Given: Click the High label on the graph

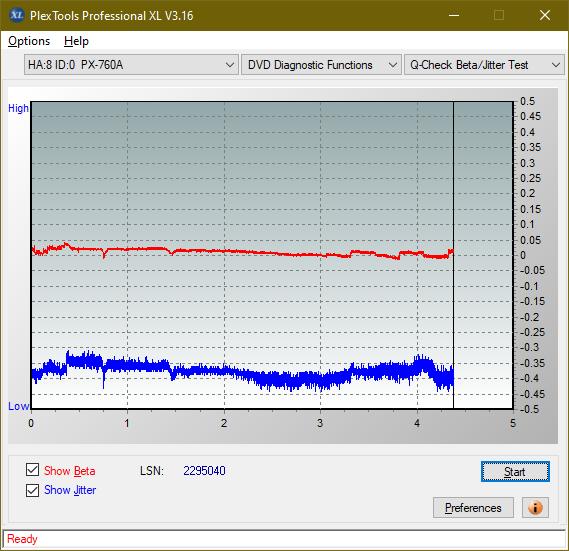Looking at the screenshot, I should (18, 108).
